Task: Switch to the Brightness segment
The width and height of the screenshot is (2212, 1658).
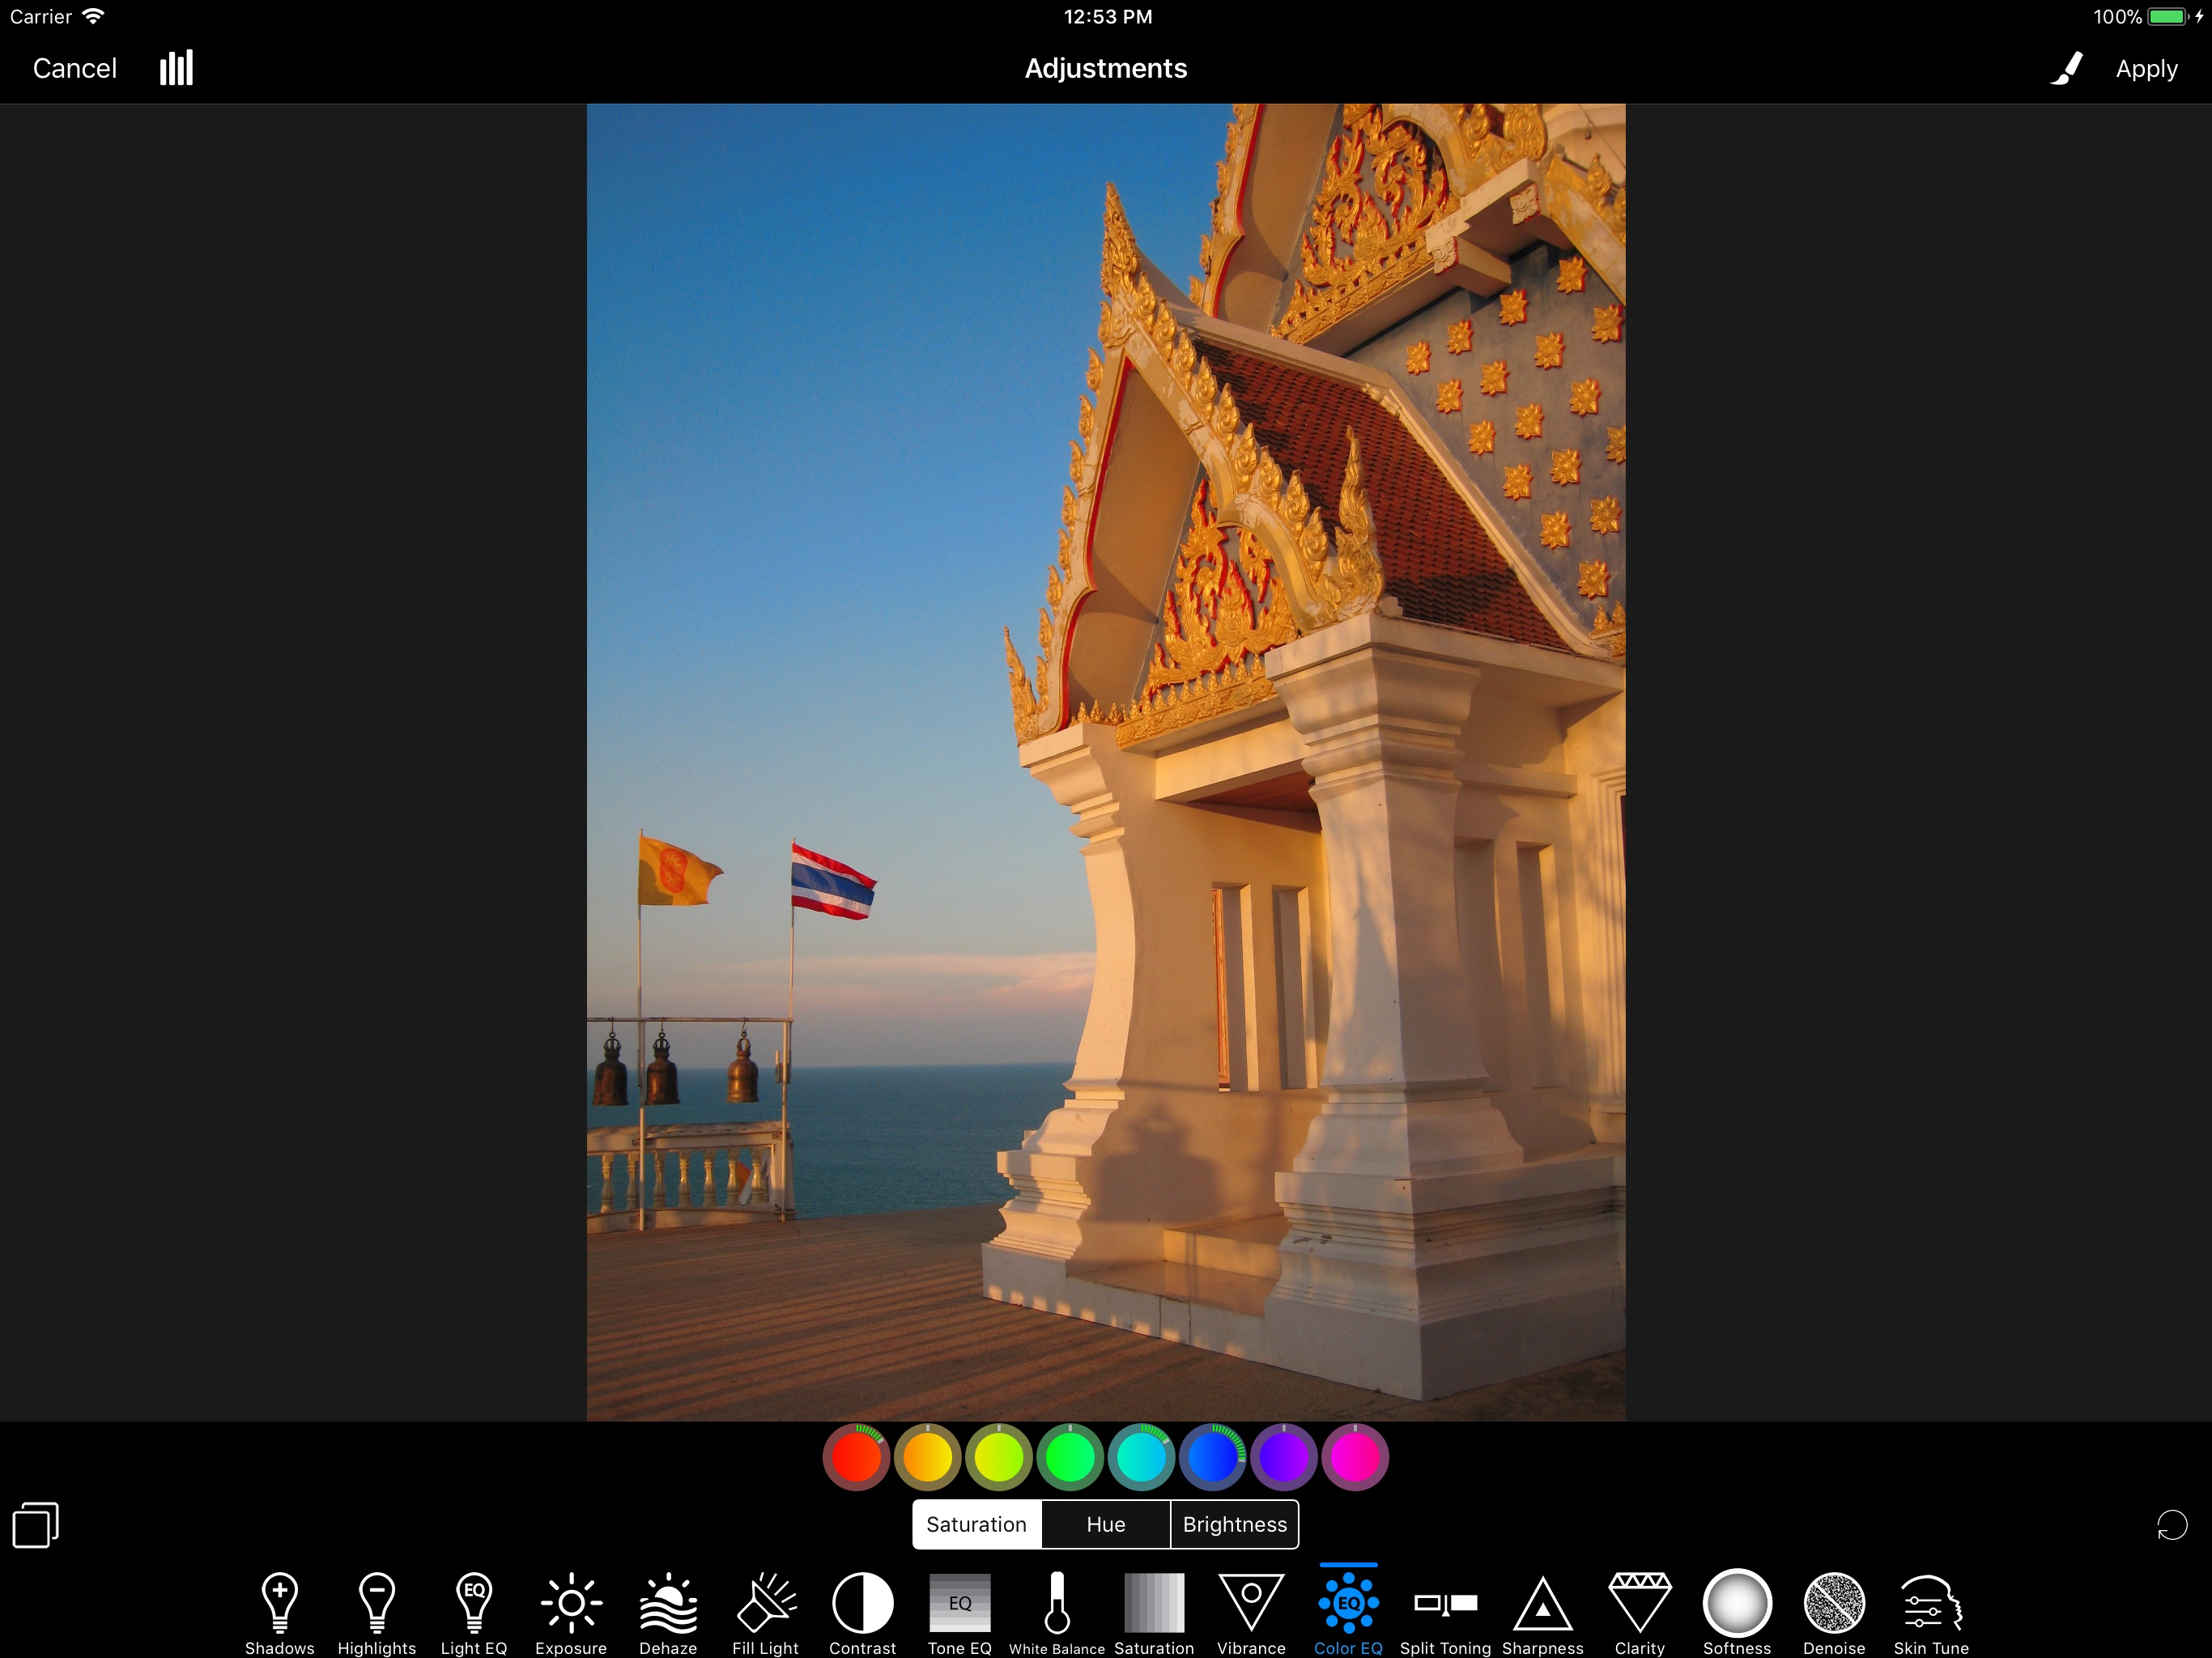Action: [1234, 1524]
